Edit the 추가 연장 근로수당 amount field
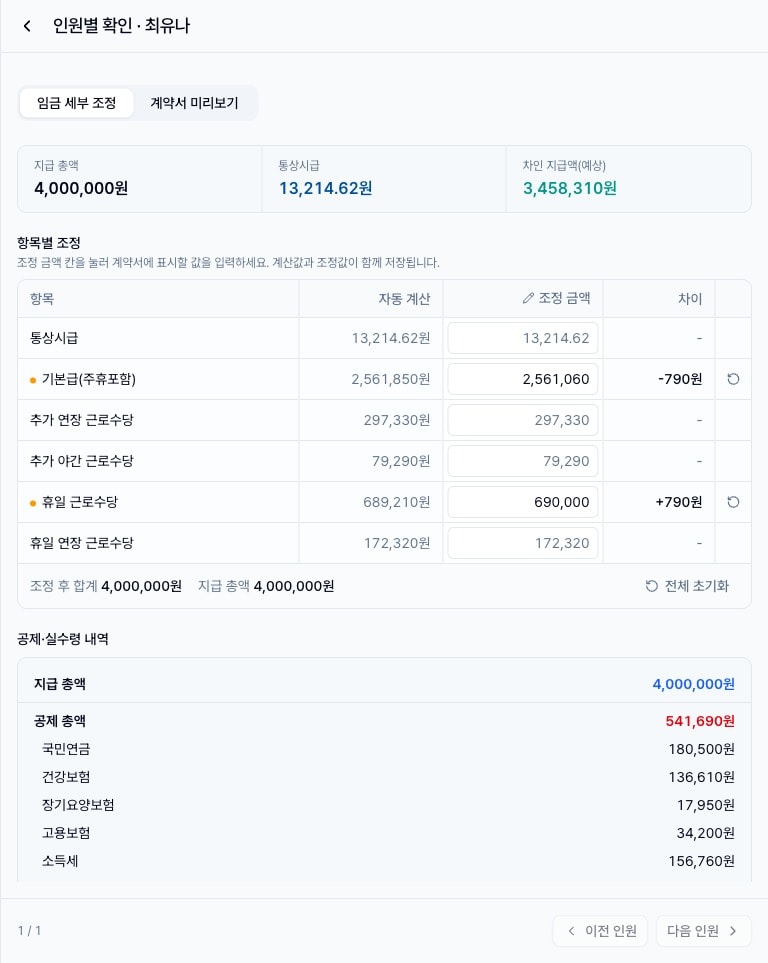 coord(523,420)
